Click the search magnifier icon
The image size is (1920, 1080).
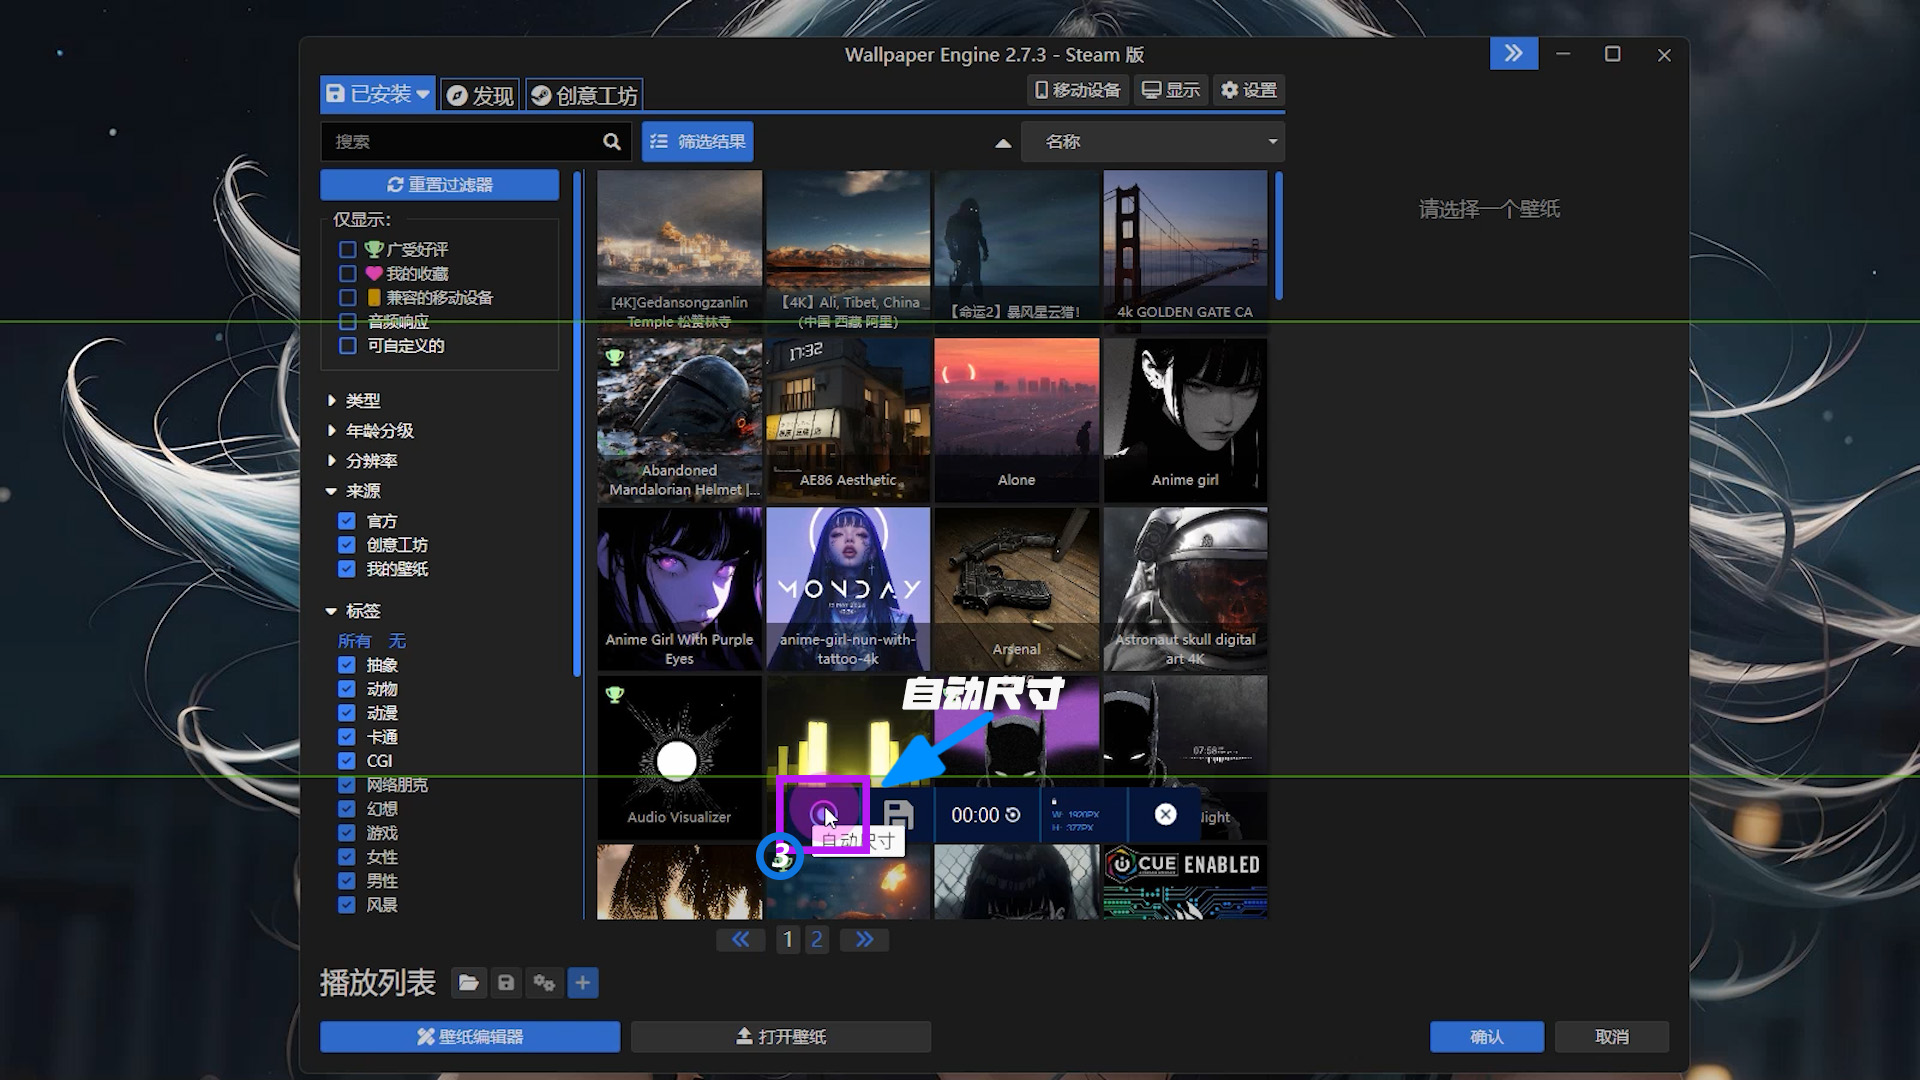click(x=611, y=142)
